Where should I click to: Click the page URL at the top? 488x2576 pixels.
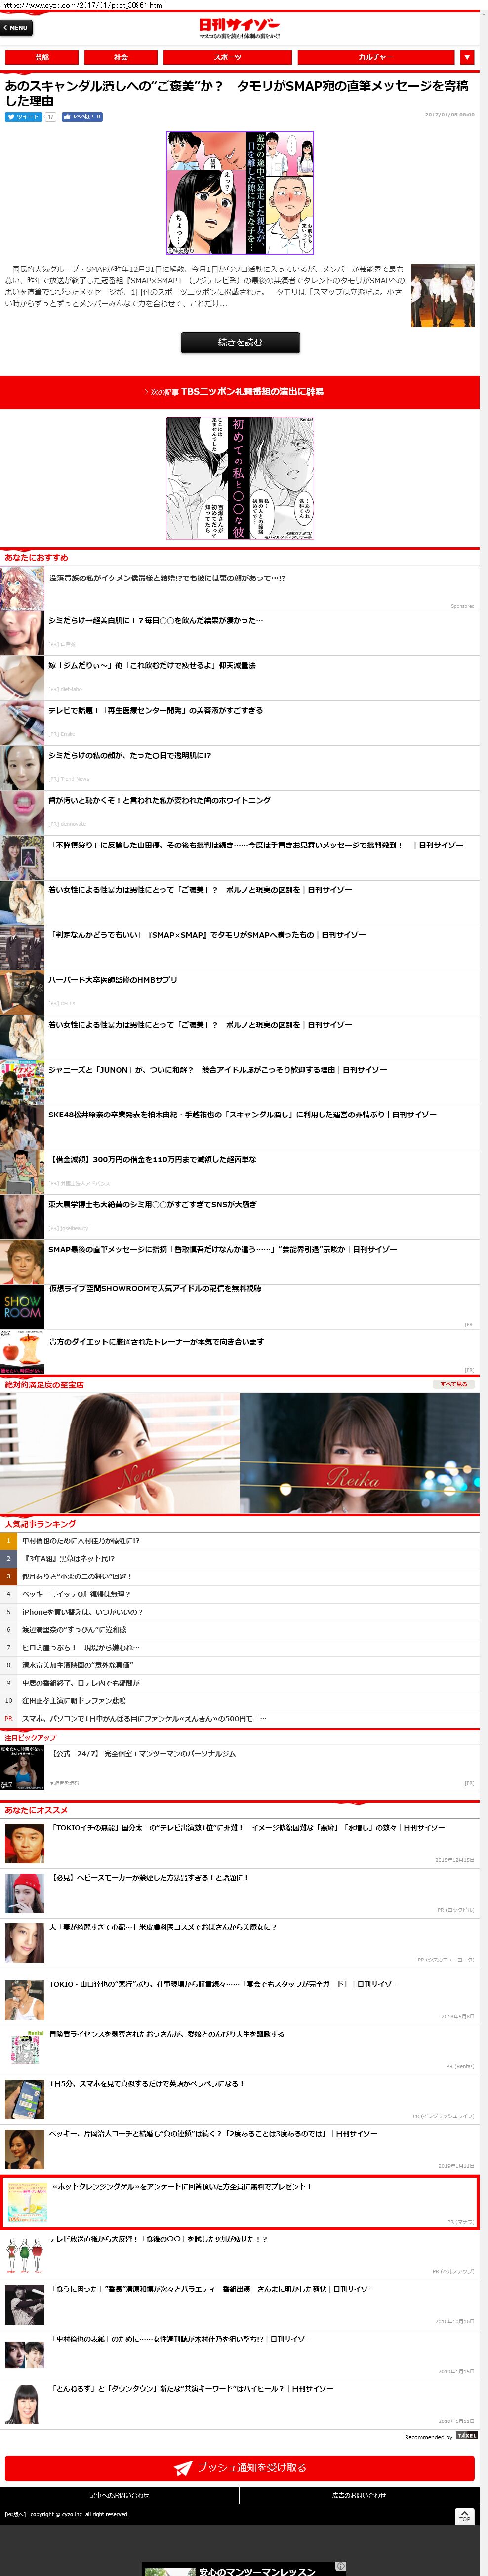click(x=83, y=5)
